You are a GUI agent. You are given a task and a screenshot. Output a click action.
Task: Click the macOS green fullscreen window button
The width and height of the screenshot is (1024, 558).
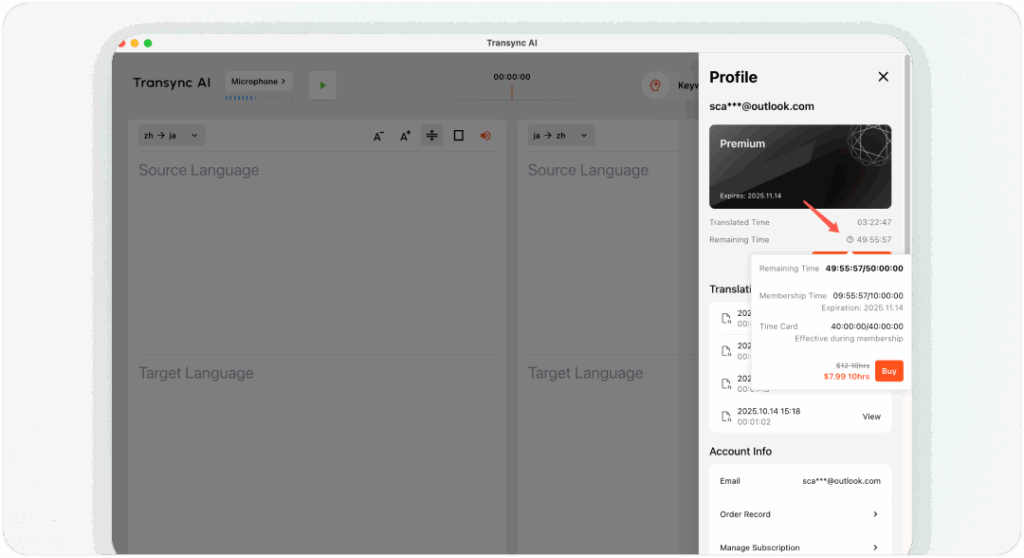tap(148, 43)
